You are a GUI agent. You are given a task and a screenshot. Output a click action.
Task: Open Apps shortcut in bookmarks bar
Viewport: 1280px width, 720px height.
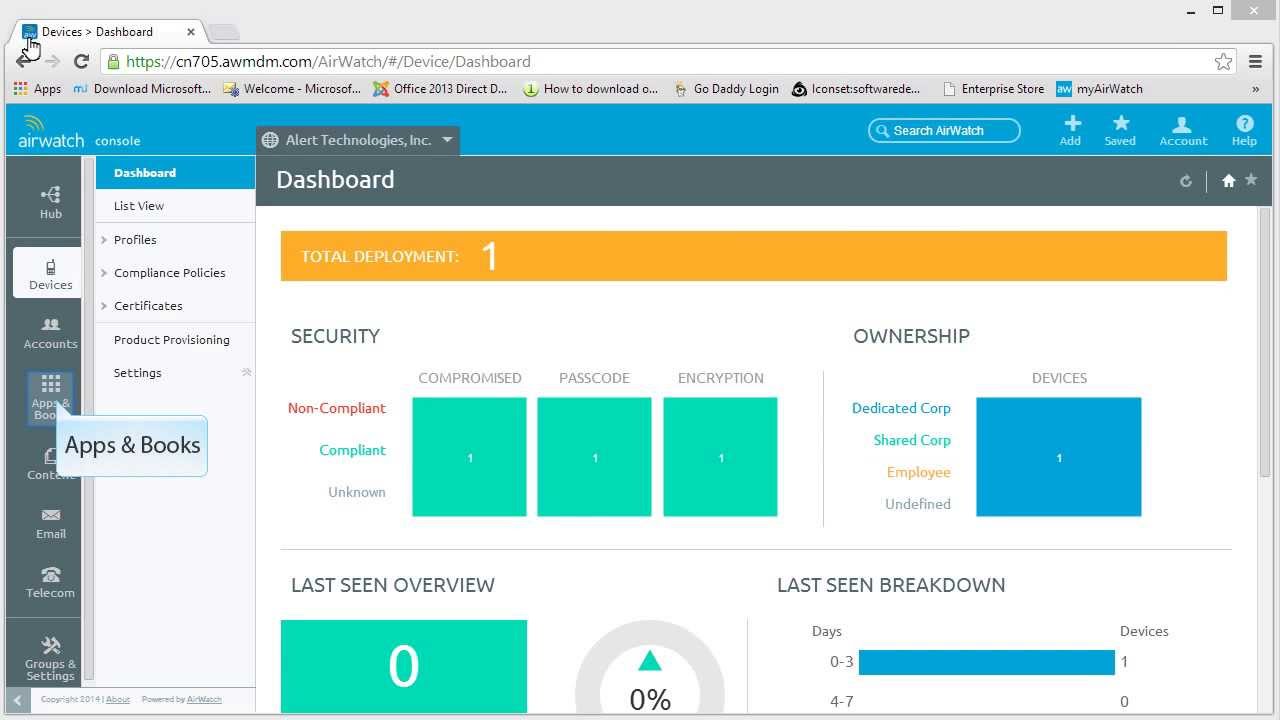pyautogui.click(x=38, y=89)
